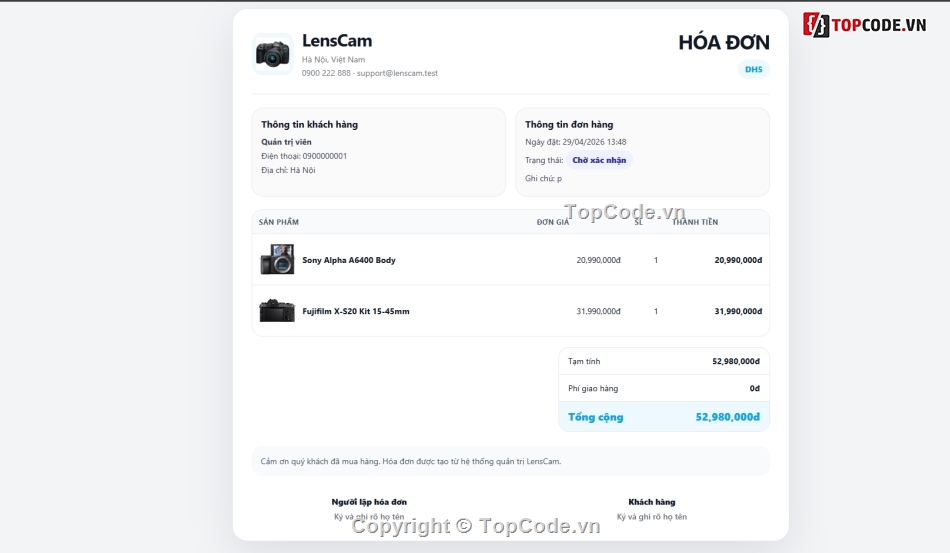Image resolution: width=950 pixels, height=553 pixels.
Task: Click the SẢN PHẨM column header
Action: coord(279,222)
